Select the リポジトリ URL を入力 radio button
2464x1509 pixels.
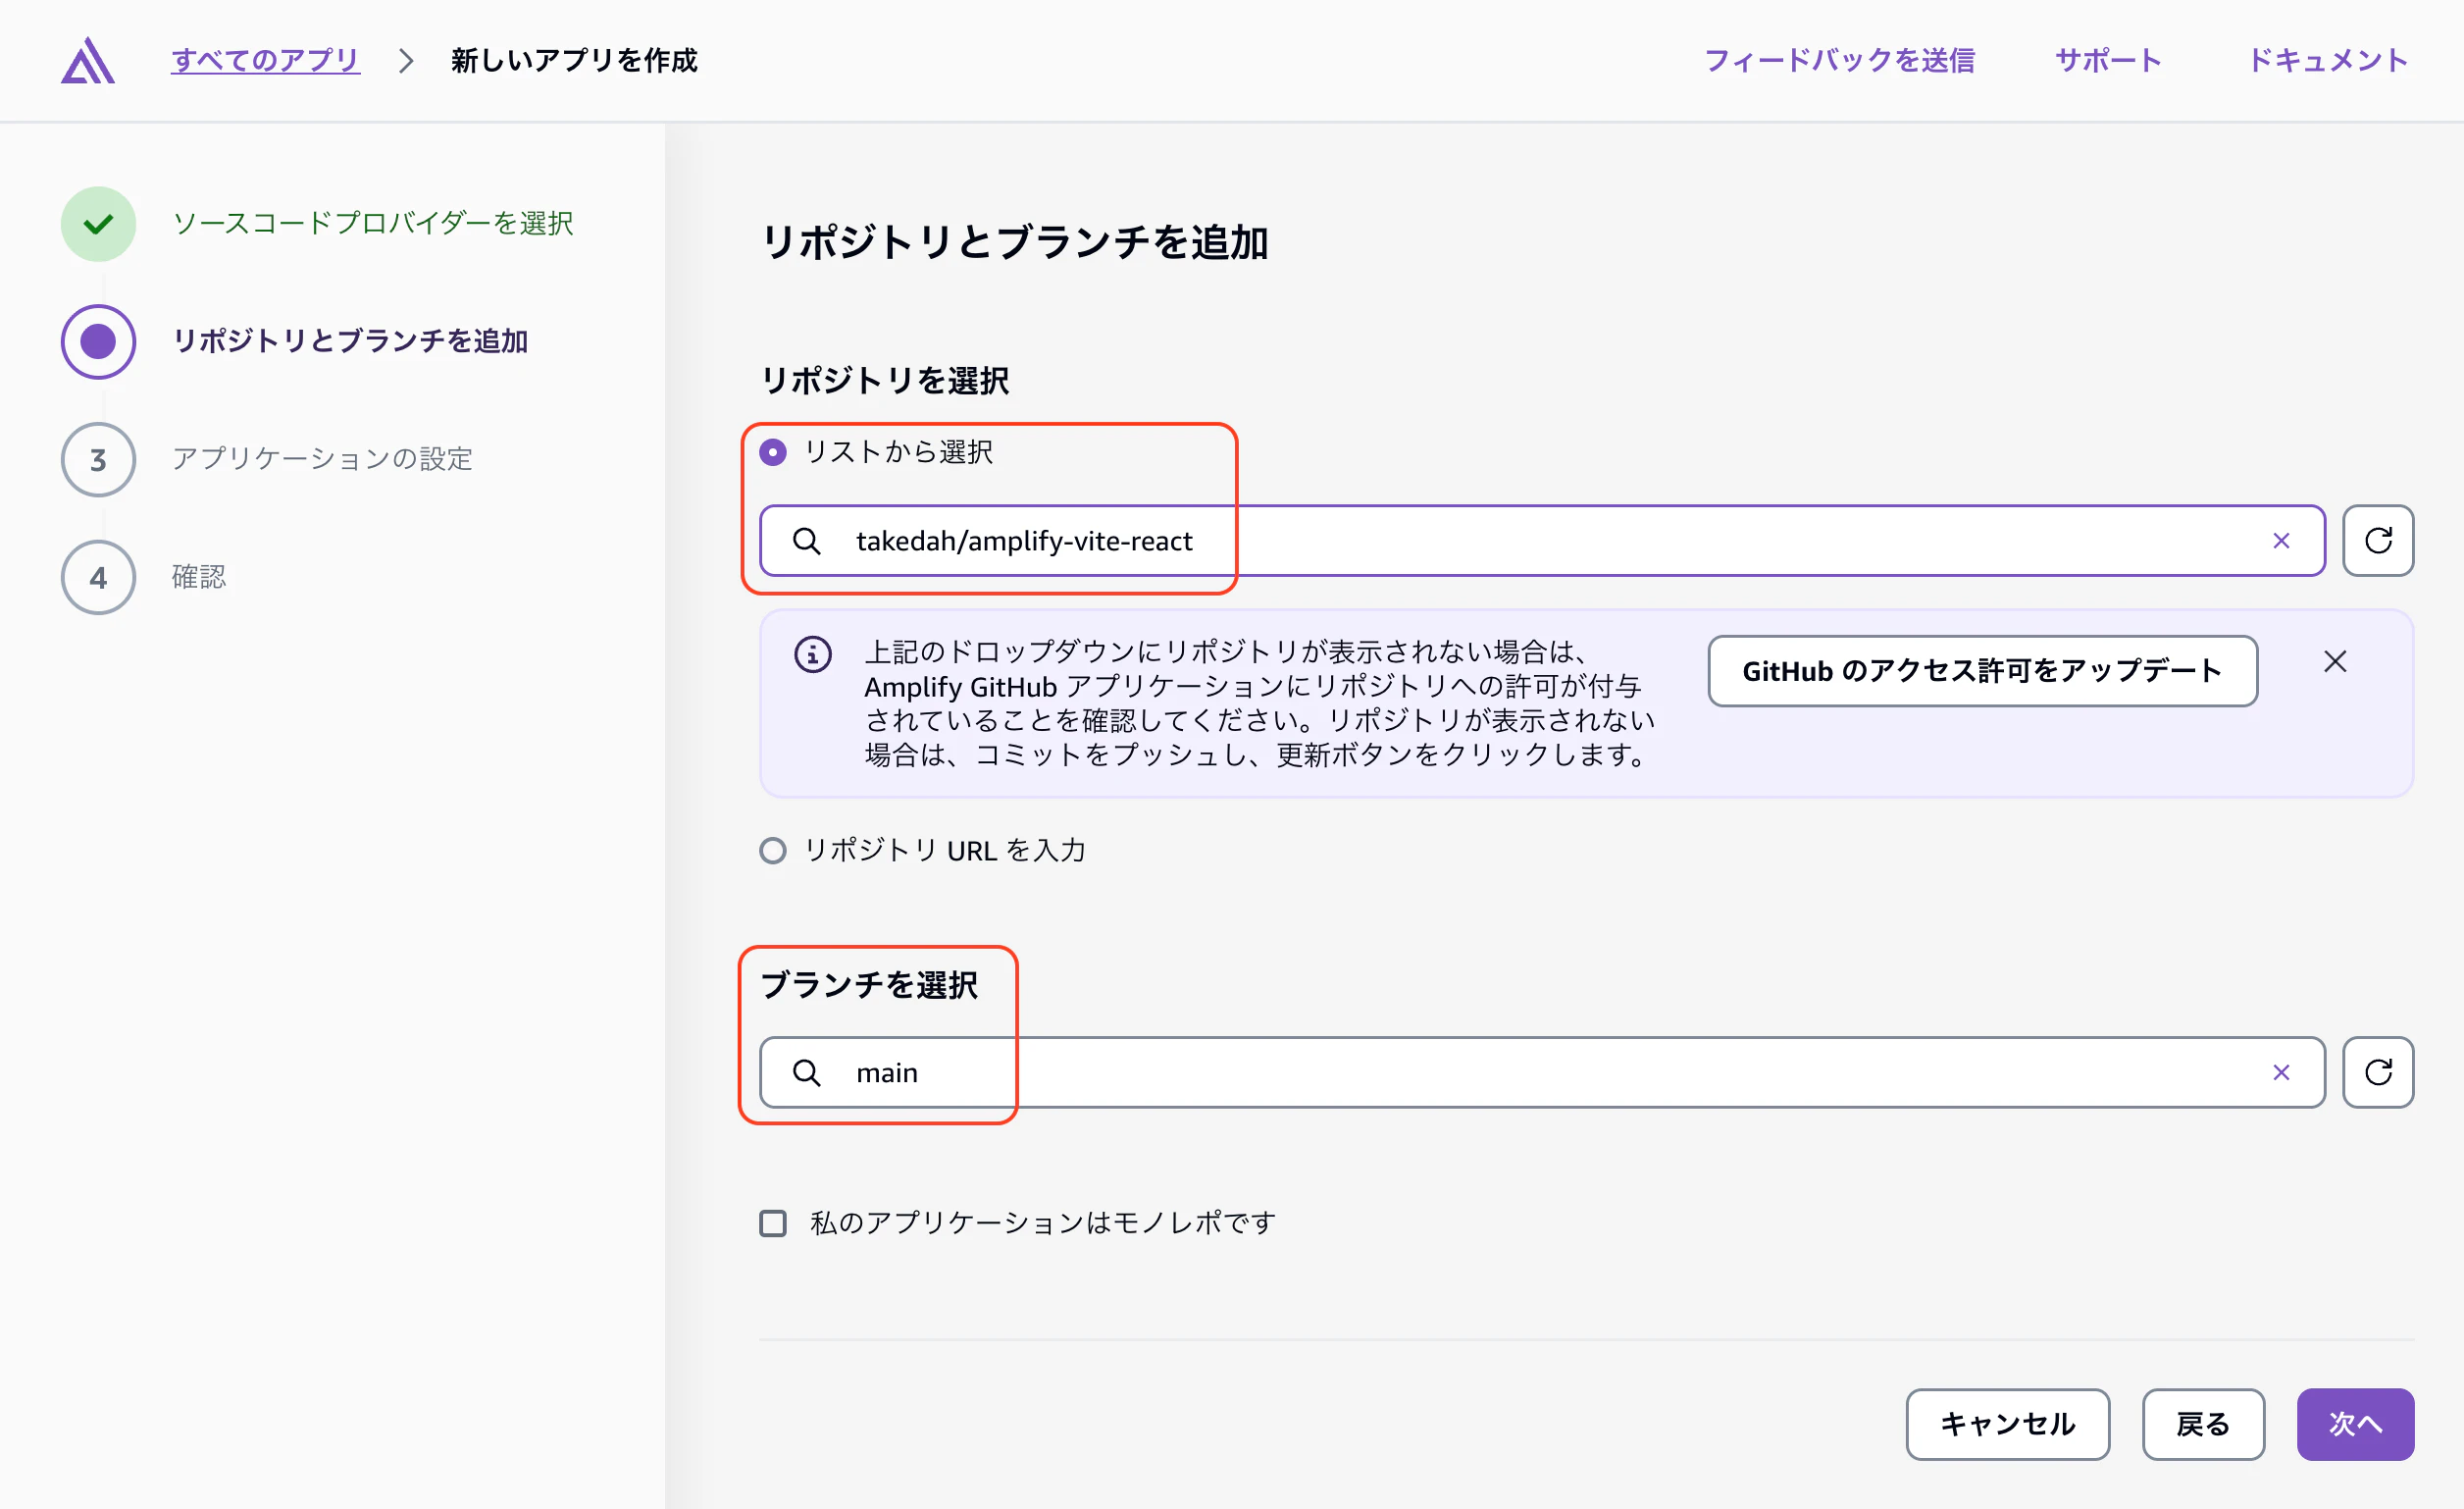click(x=772, y=851)
